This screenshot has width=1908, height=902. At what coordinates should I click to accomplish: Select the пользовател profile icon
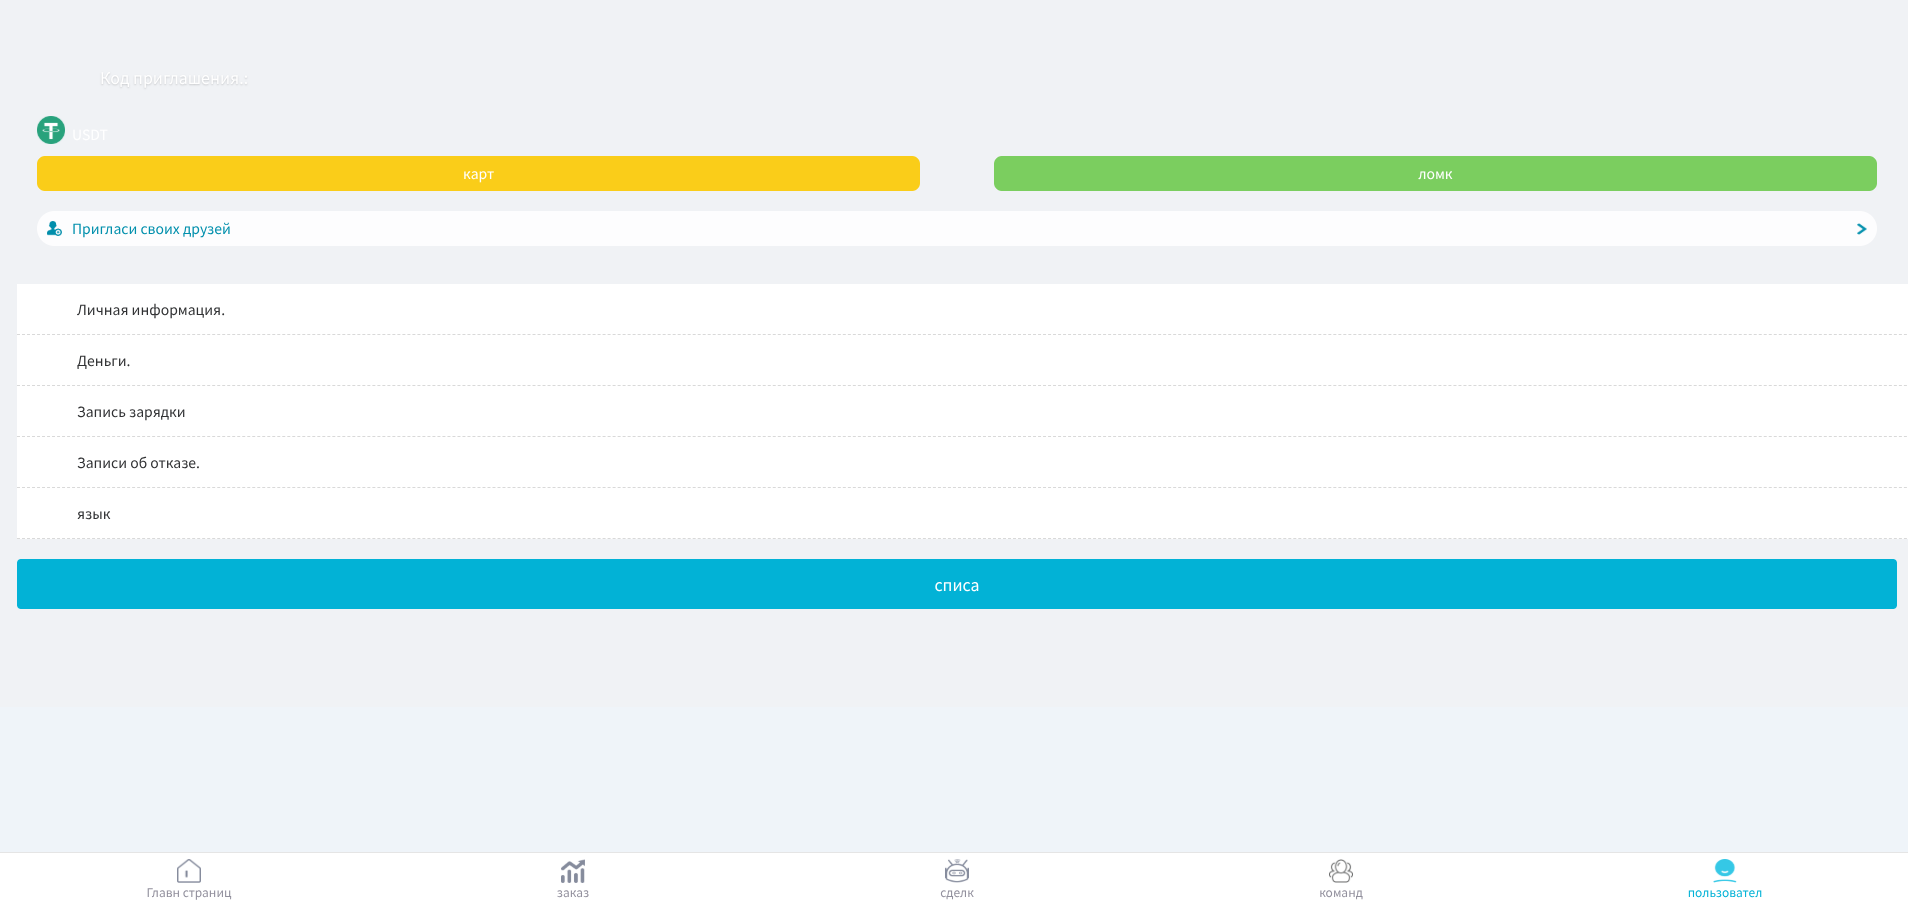tap(1725, 870)
